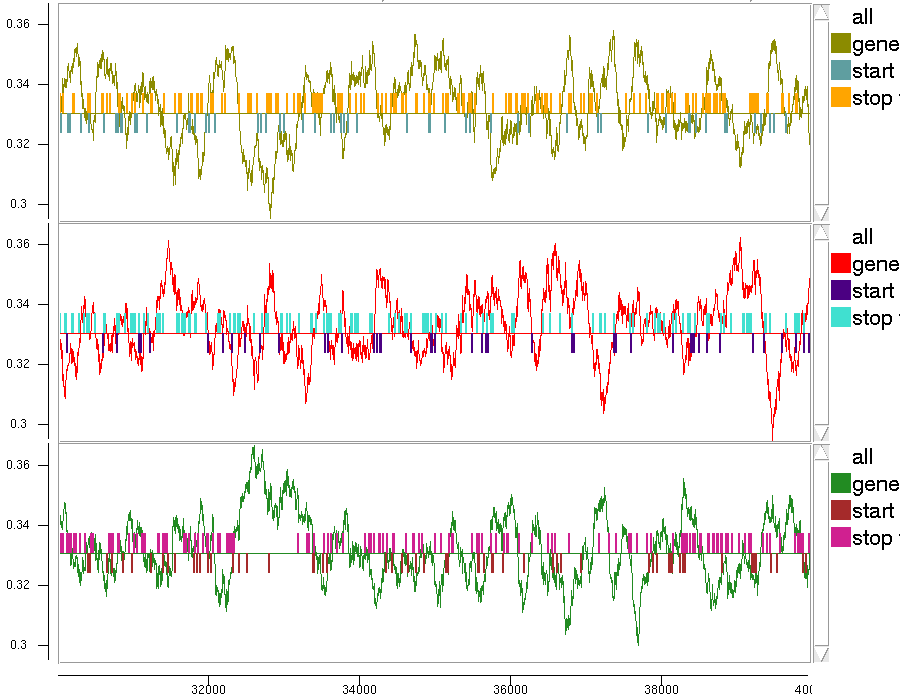This screenshot has height=700, width=900.
Task: Click the top panel vertical scrollbar track
Action: point(821,112)
